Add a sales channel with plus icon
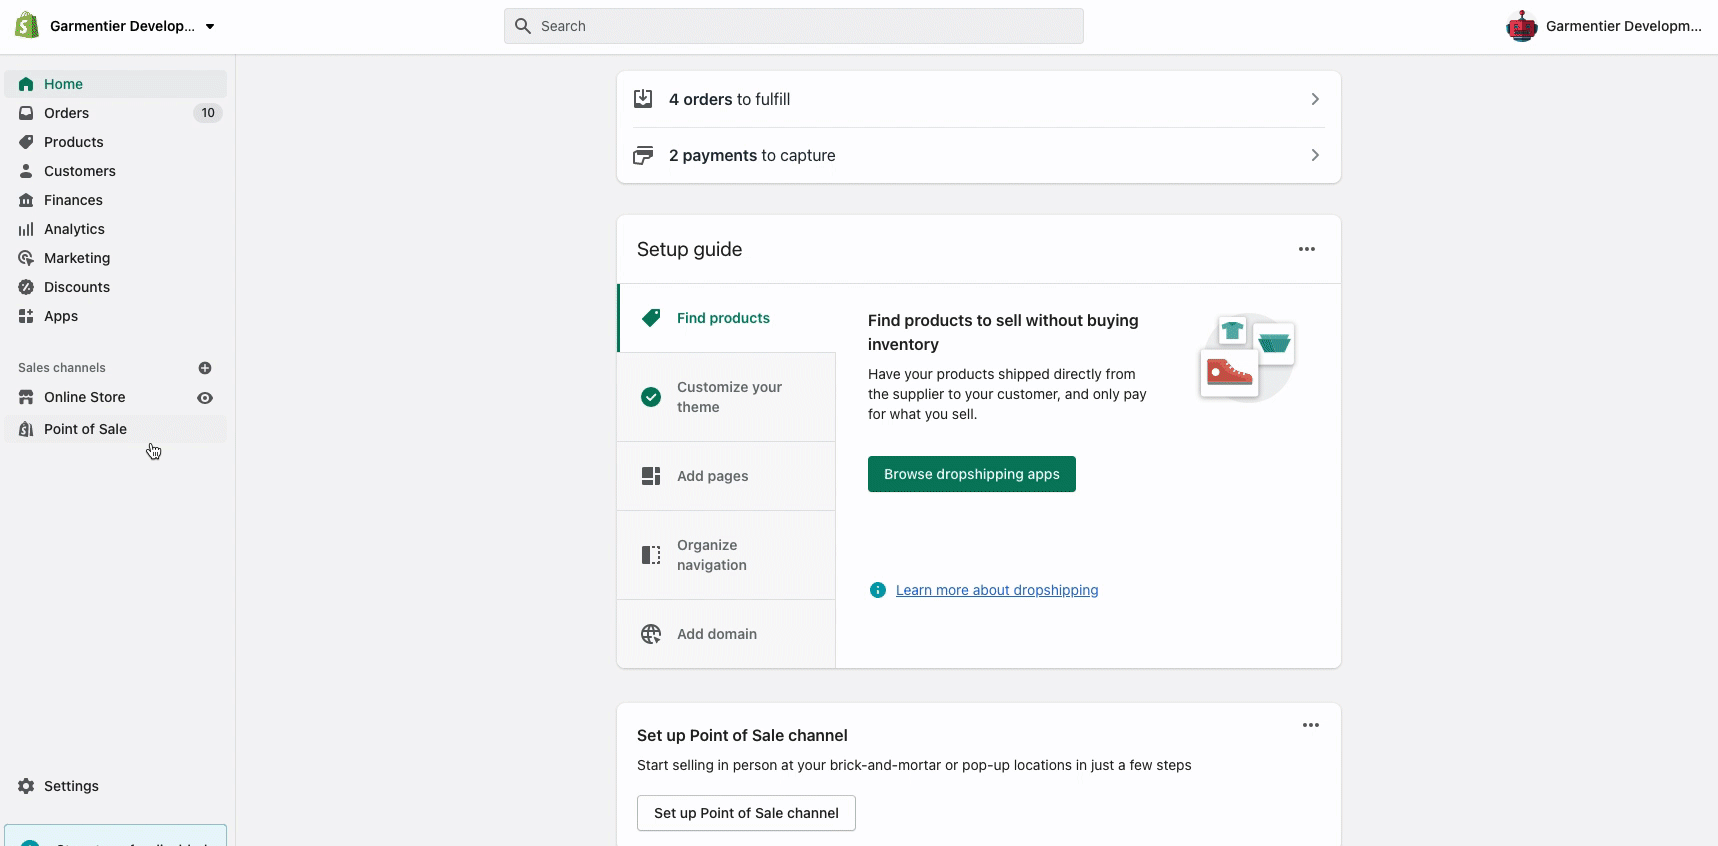Image resolution: width=1718 pixels, height=846 pixels. click(205, 368)
